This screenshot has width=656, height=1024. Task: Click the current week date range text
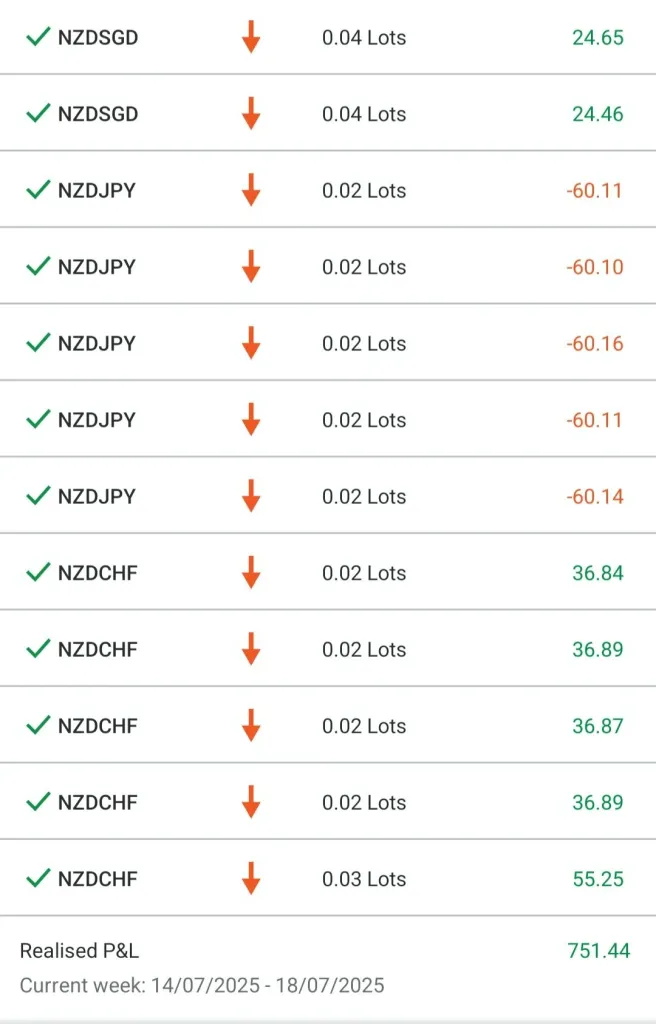202,986
